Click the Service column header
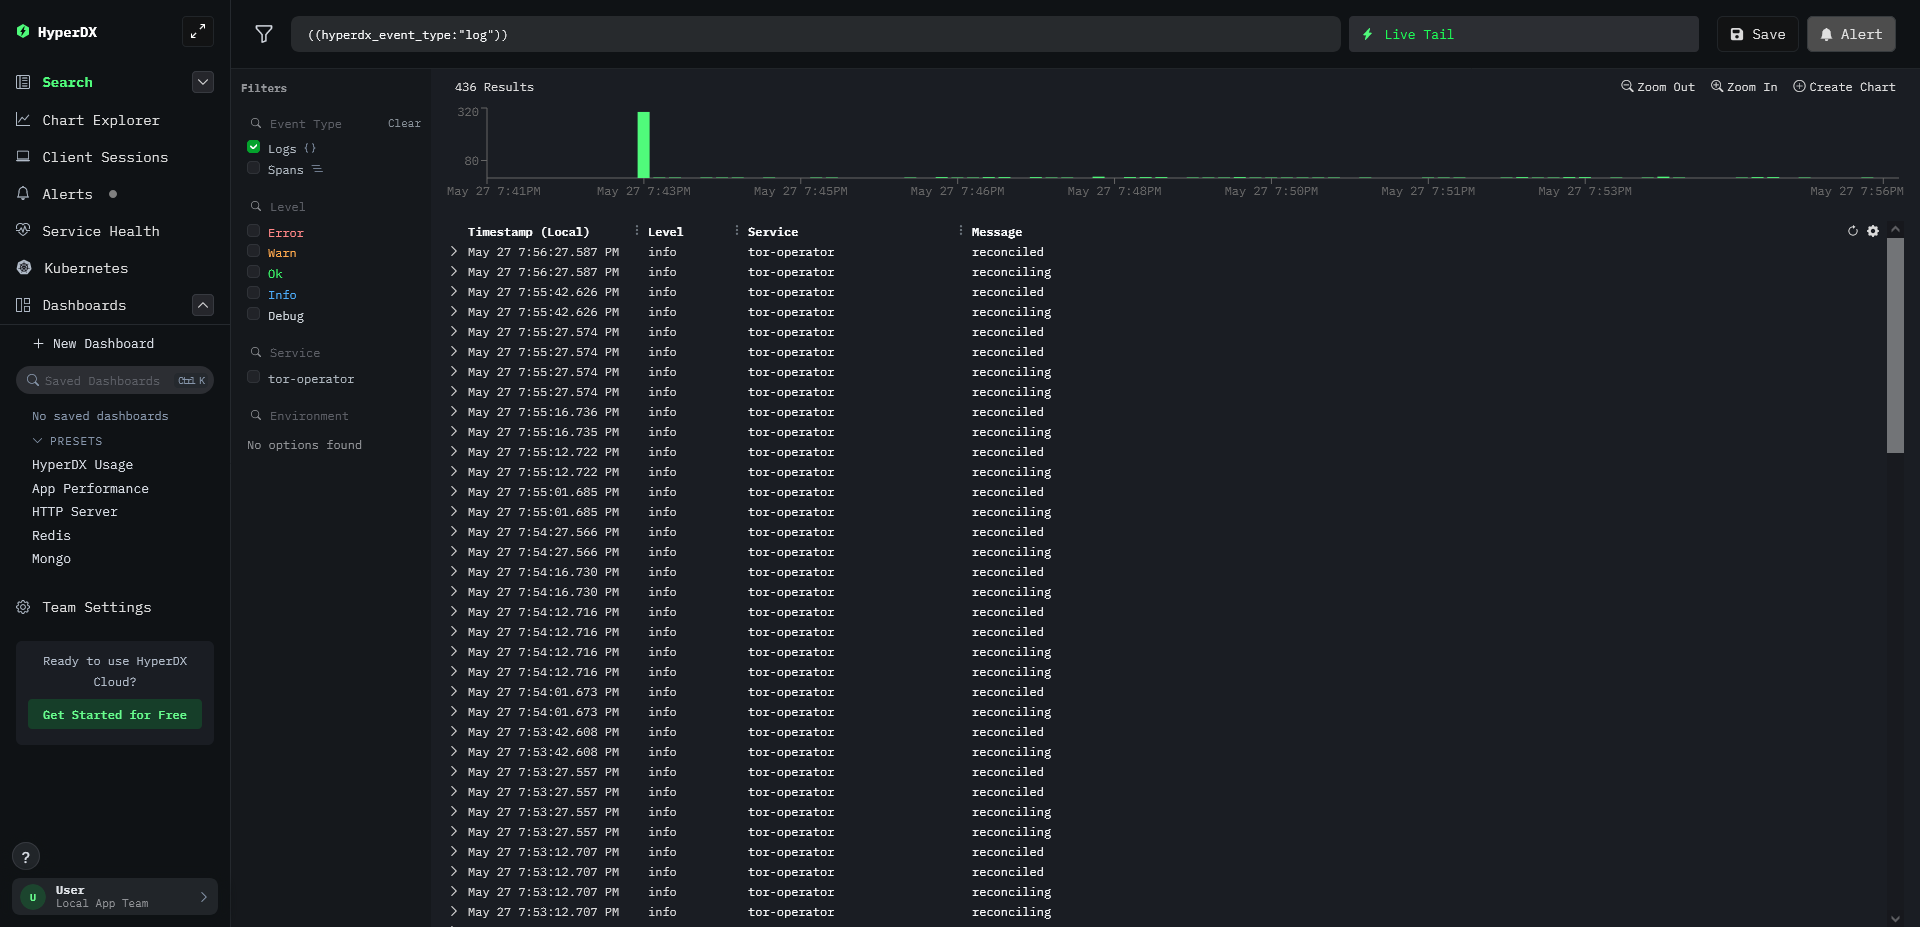The image size is (1920, 927). click(773, 232)
